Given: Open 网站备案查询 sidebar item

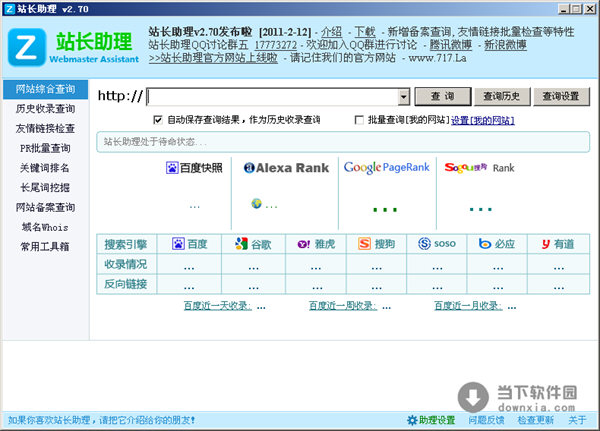Looking at the screenshot, I should [x=46, y=207].
